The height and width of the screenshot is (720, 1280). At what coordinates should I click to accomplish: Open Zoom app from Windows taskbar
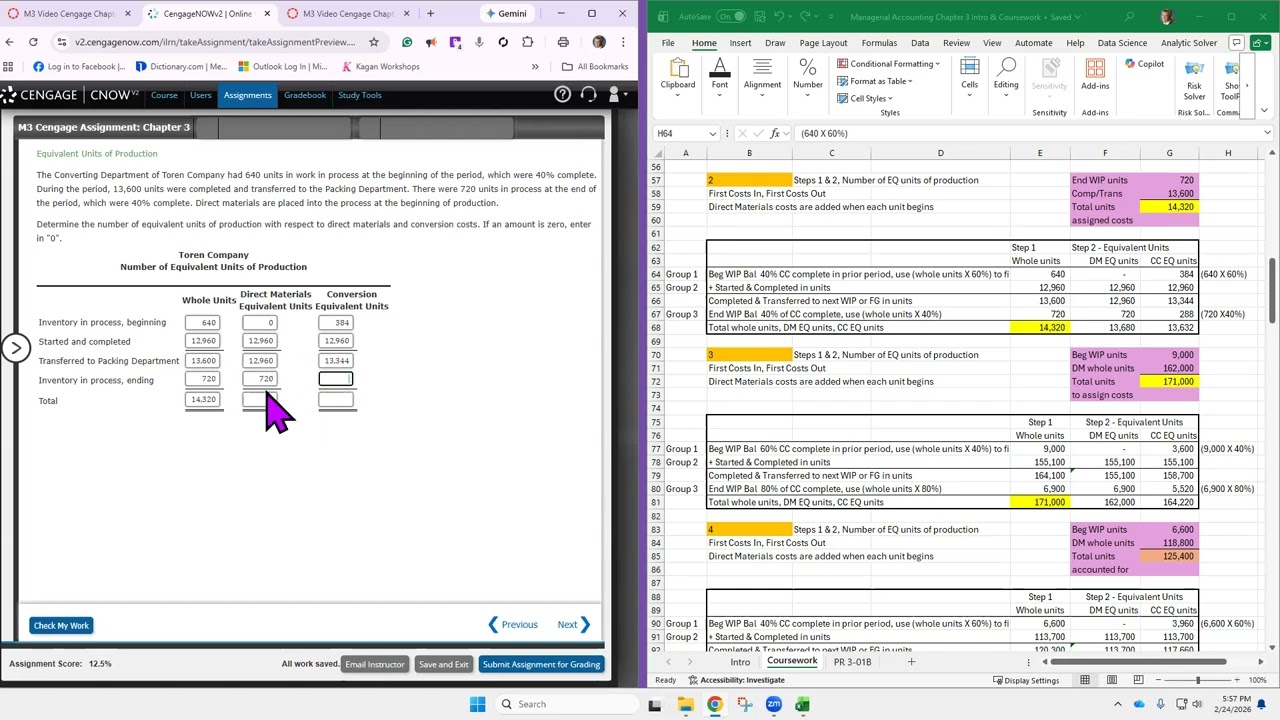pyautogui.click(x=774, y=705)
